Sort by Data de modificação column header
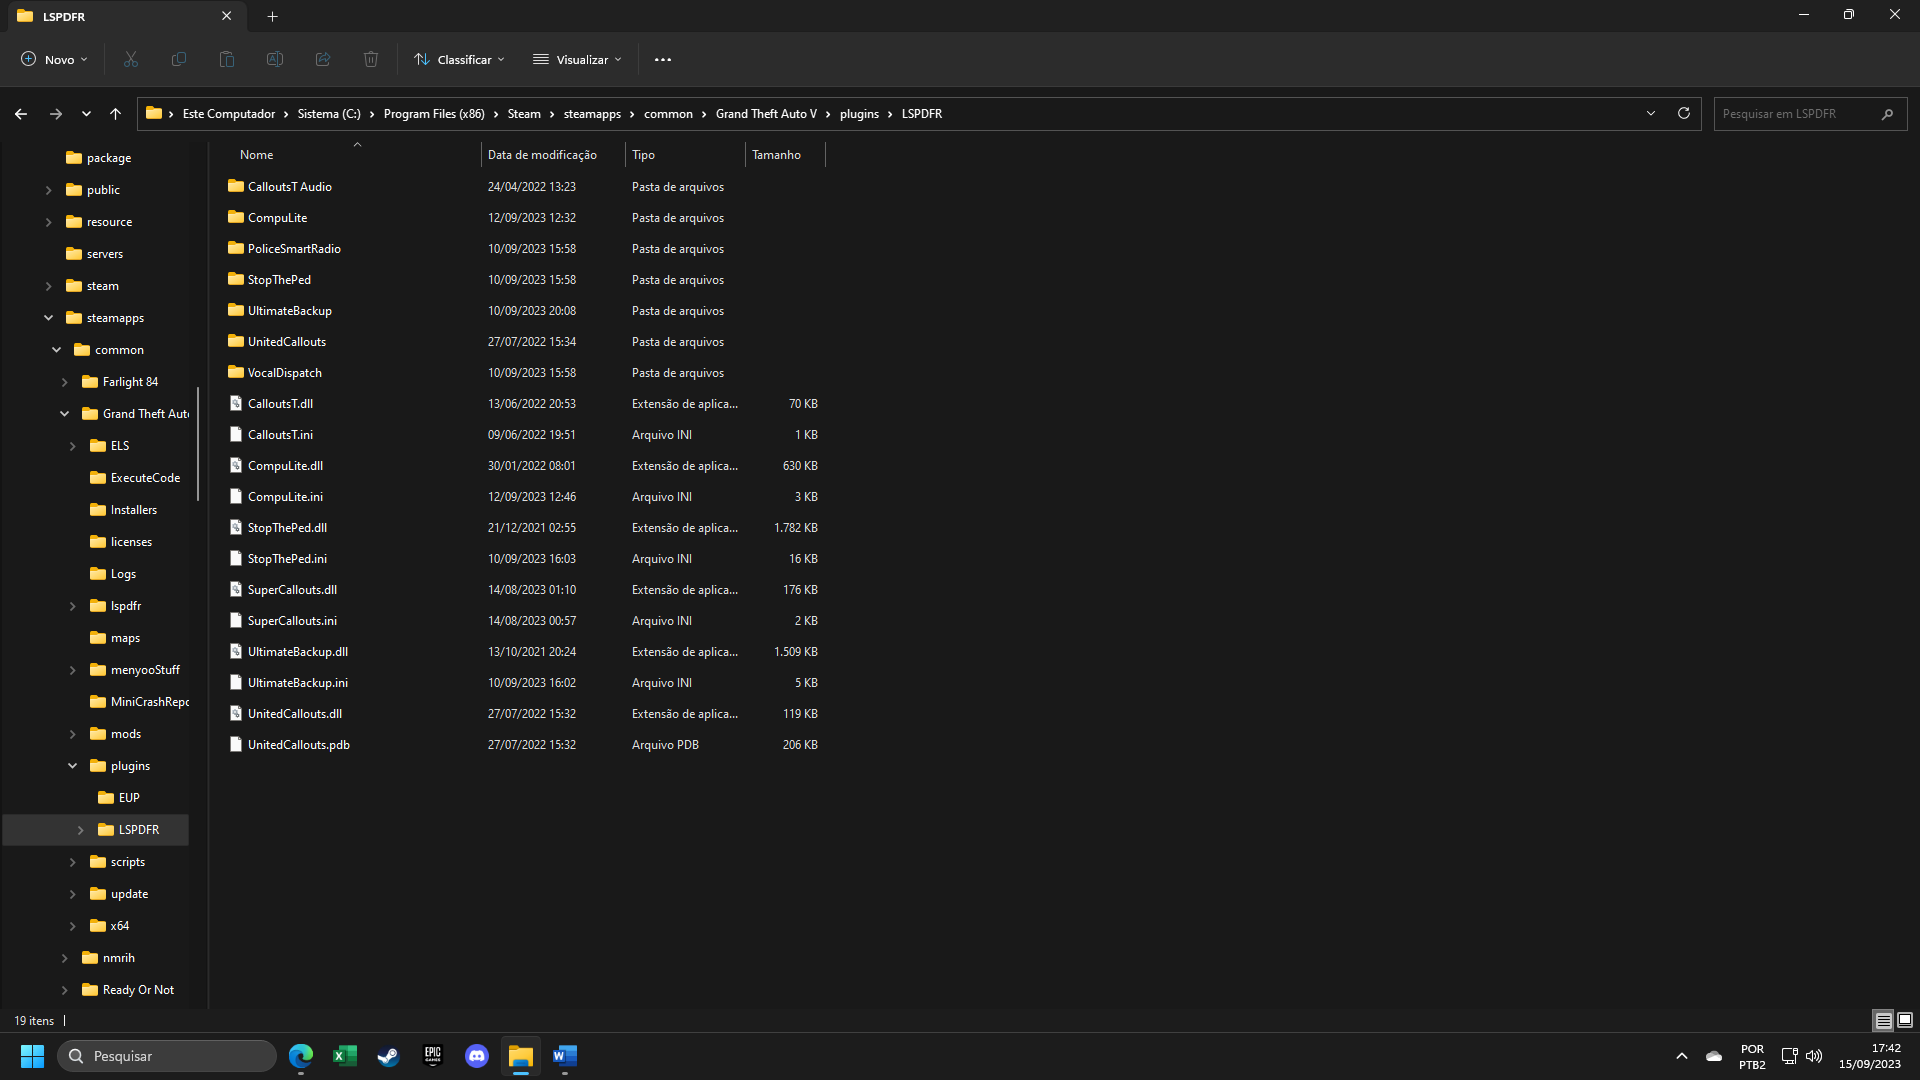Screen dimensions: 1920x1080 (542, 155)
